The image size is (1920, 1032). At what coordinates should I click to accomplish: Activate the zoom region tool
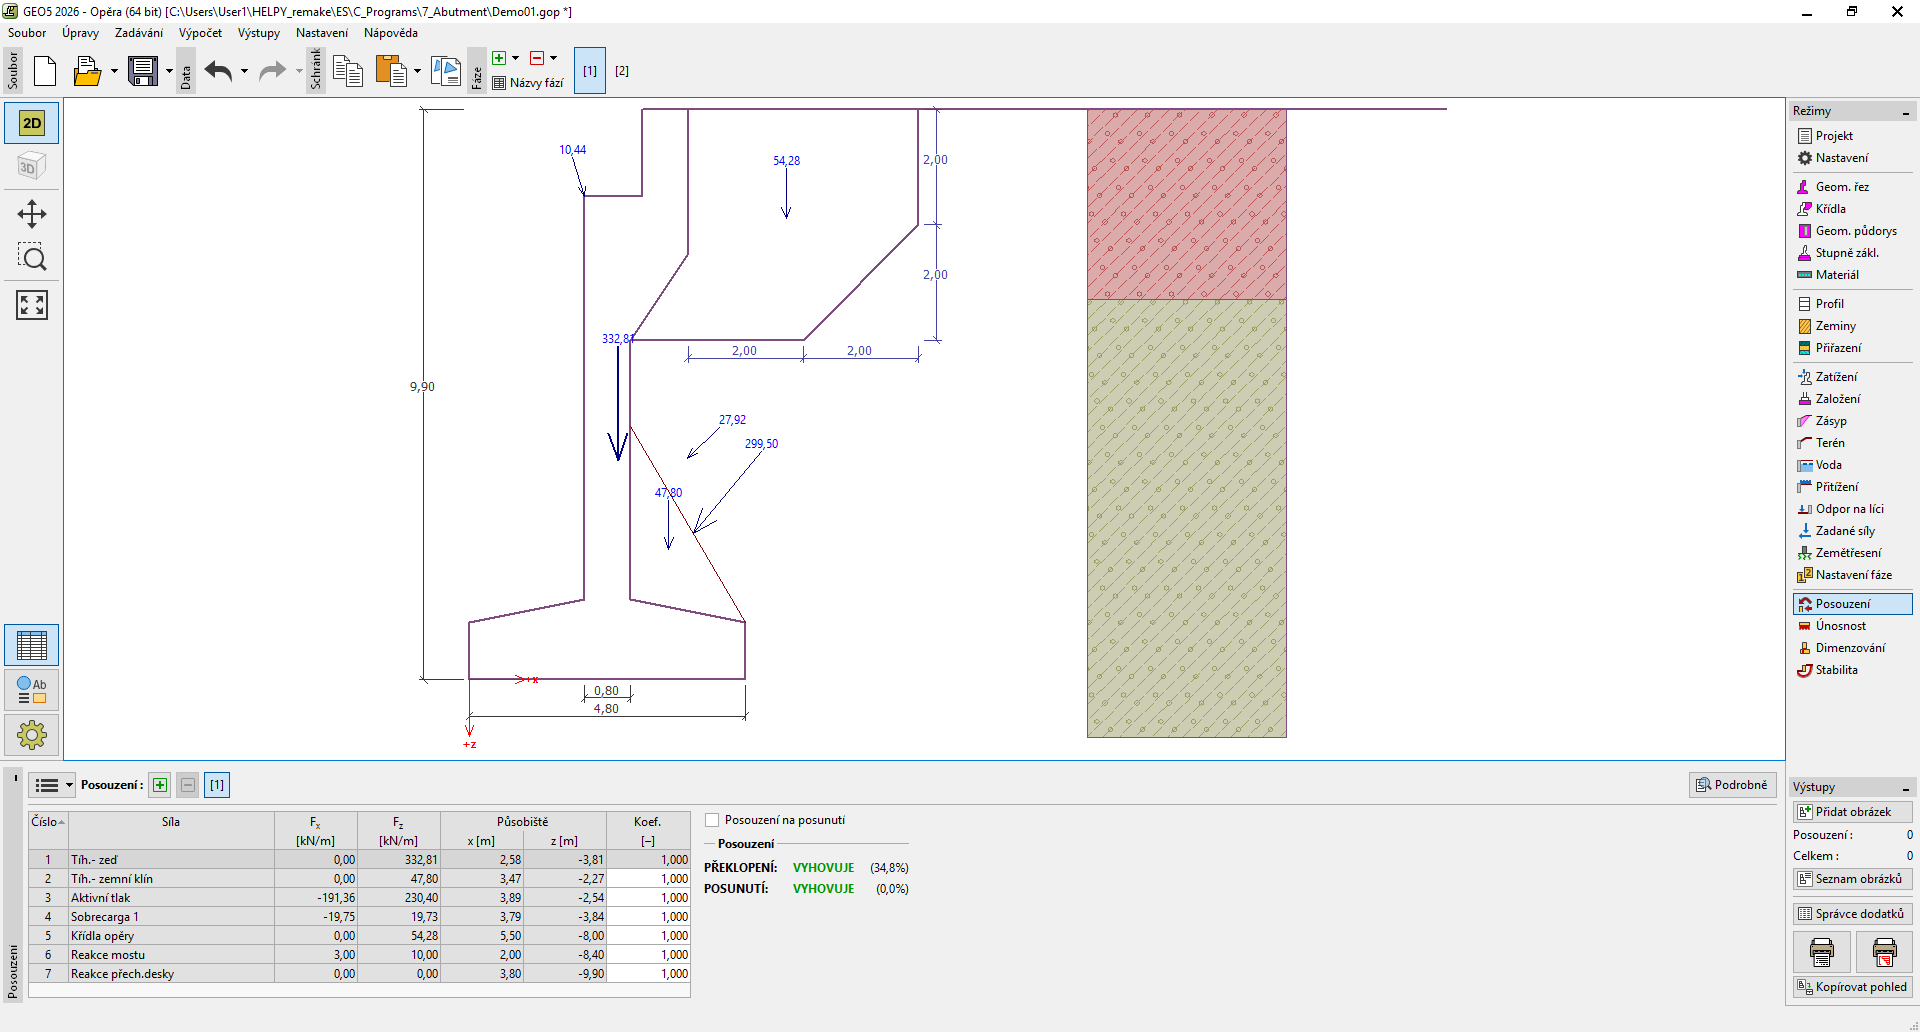coord(32,258)
